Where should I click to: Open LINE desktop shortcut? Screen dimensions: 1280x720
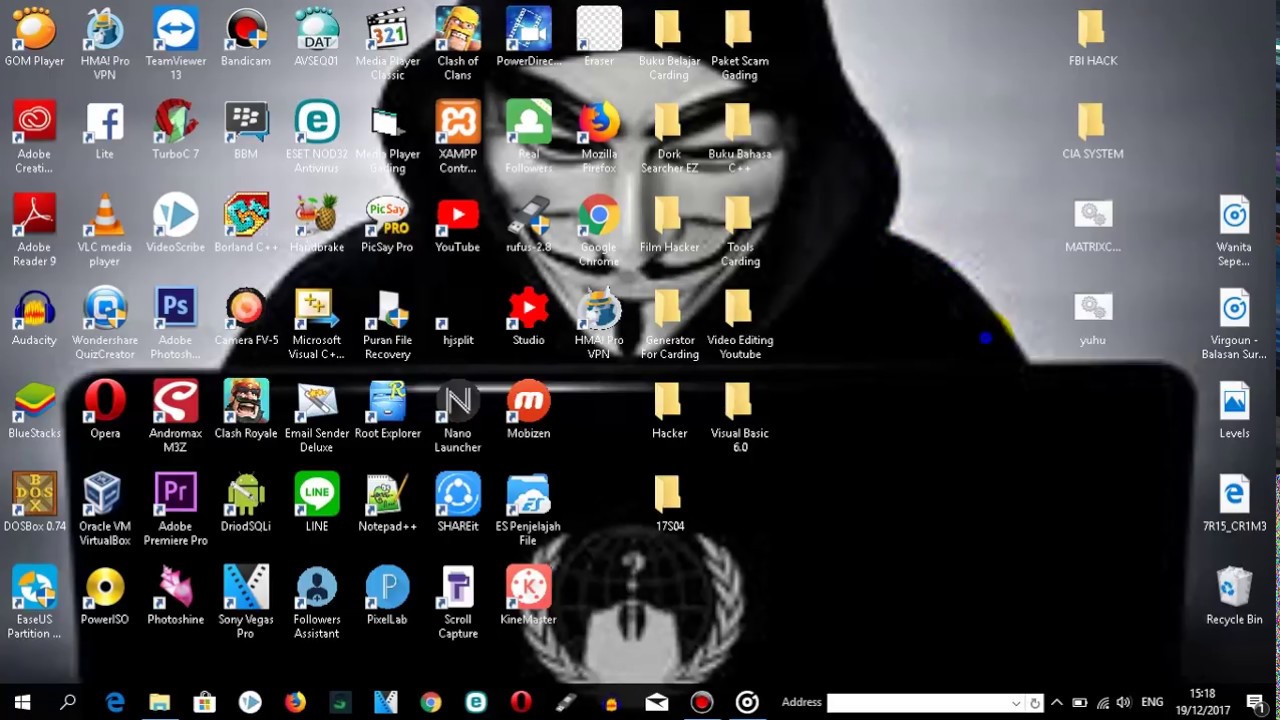(317, 502)
